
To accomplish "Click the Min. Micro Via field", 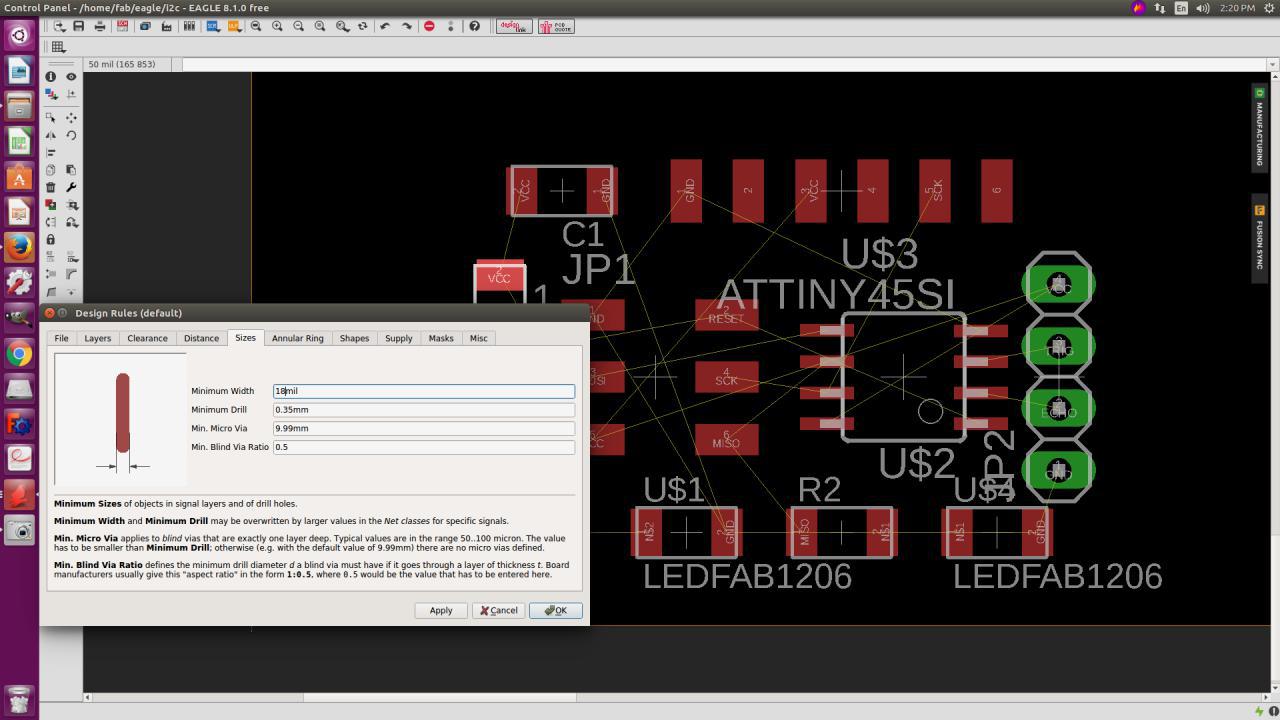I will click(424, 428).
